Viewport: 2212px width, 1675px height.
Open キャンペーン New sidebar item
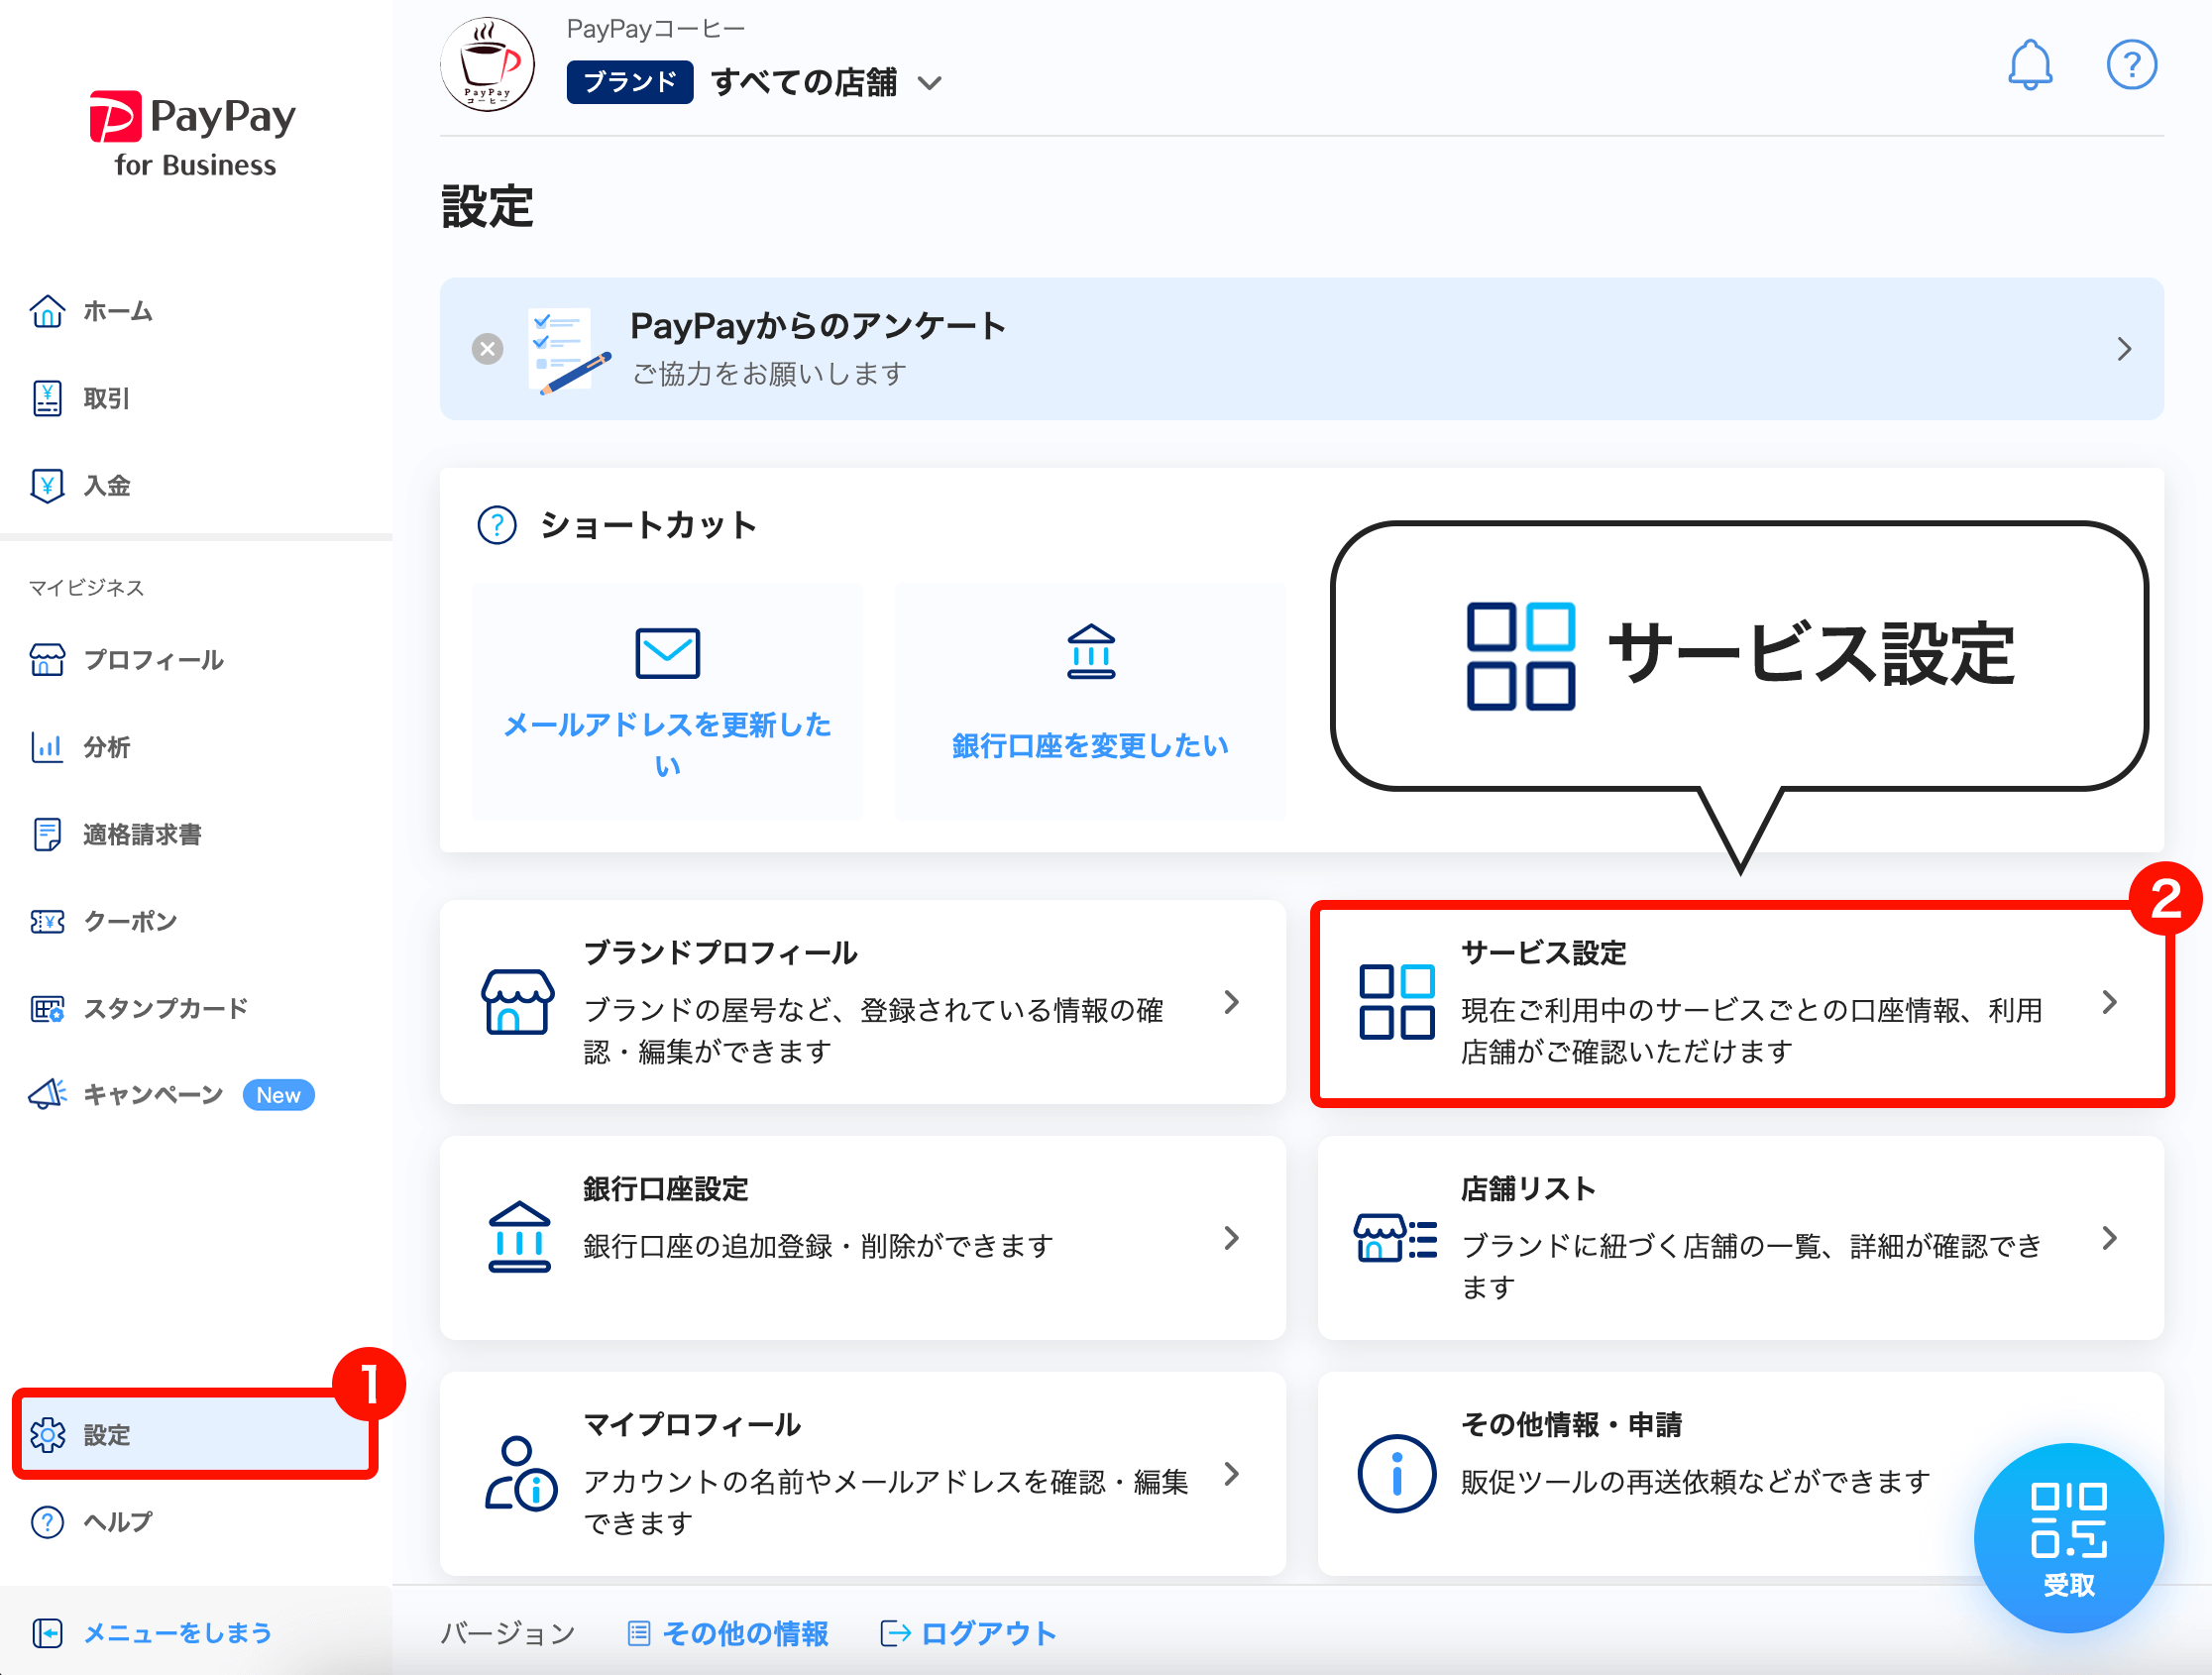tap(153, 1095)
